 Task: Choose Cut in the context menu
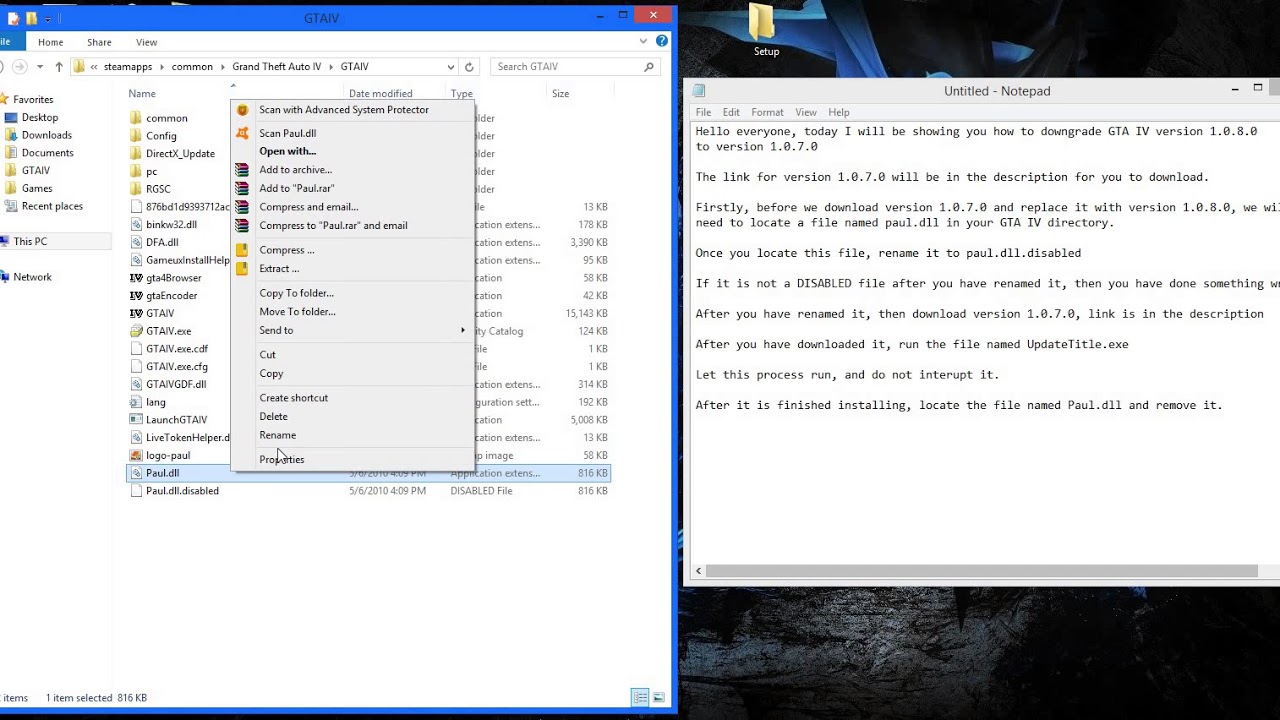pos(267,354)
